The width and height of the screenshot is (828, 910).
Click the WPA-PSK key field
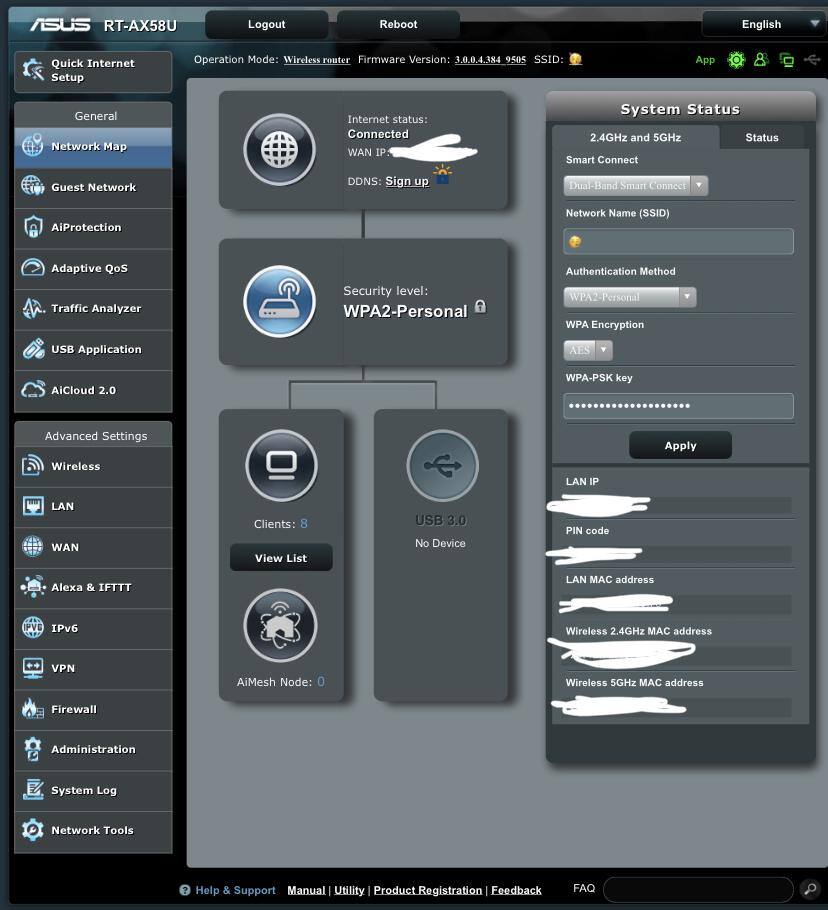point(678,406)
